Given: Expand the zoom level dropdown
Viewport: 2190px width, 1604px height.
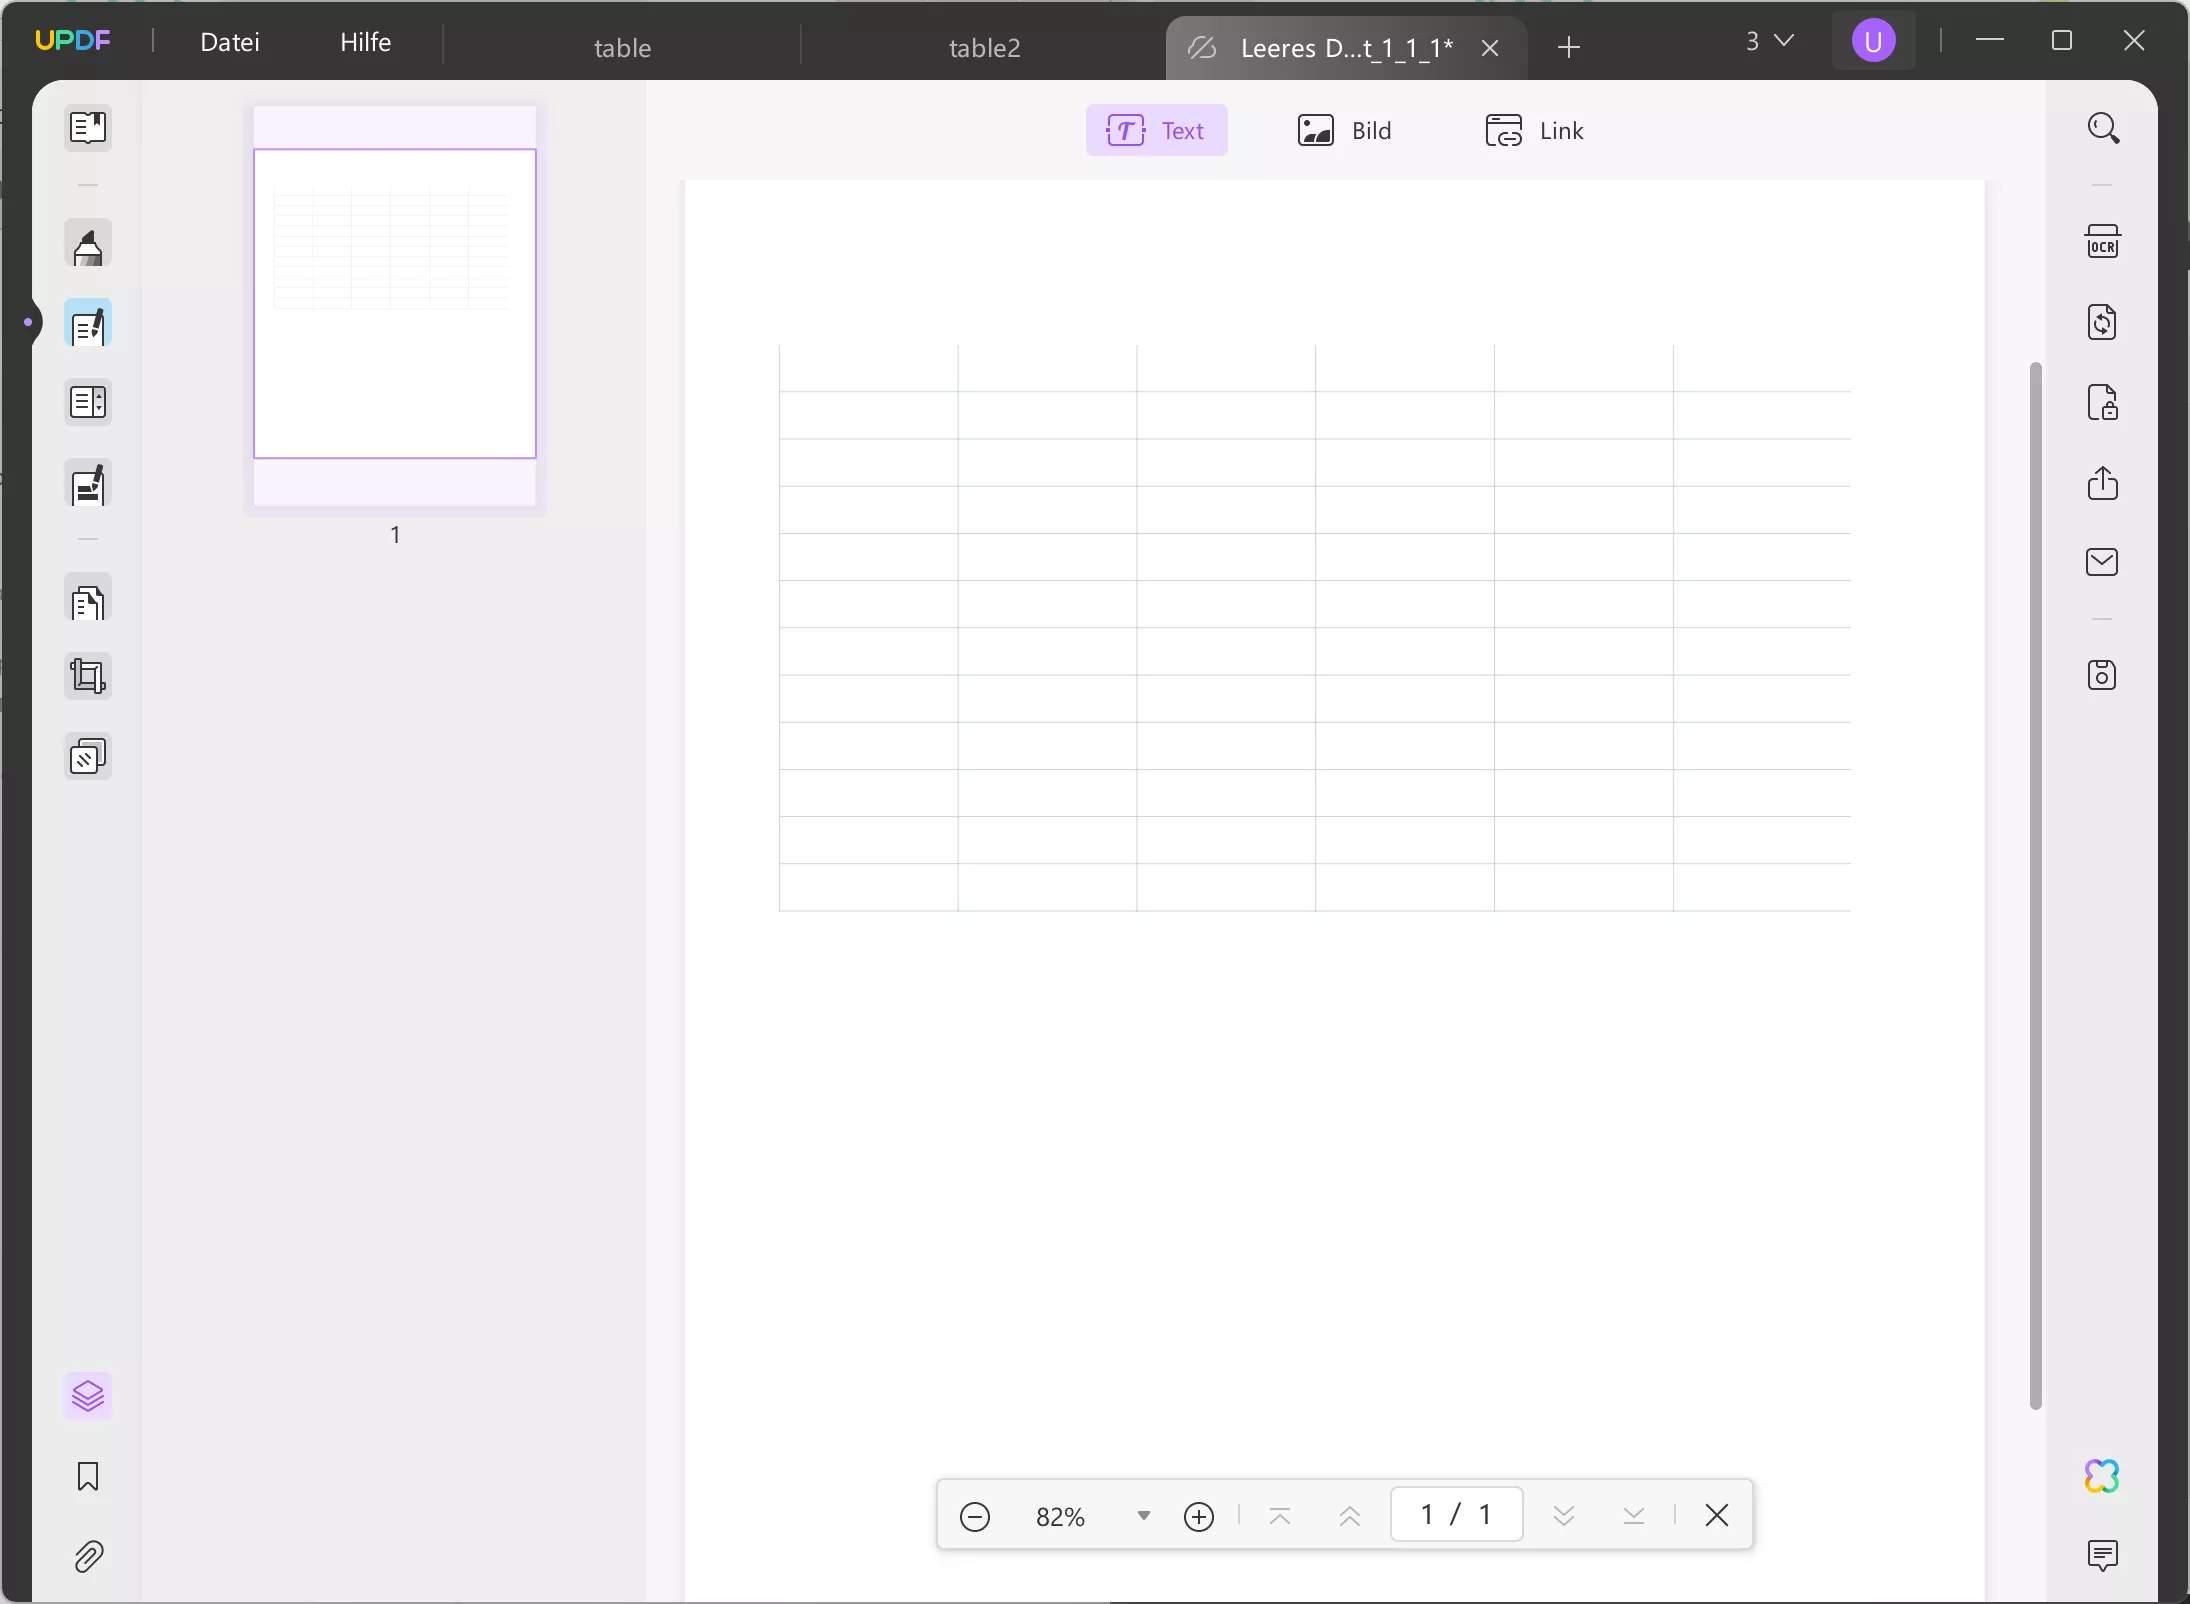Looking at the screenshot, I should click(x=1141, y=1514).
